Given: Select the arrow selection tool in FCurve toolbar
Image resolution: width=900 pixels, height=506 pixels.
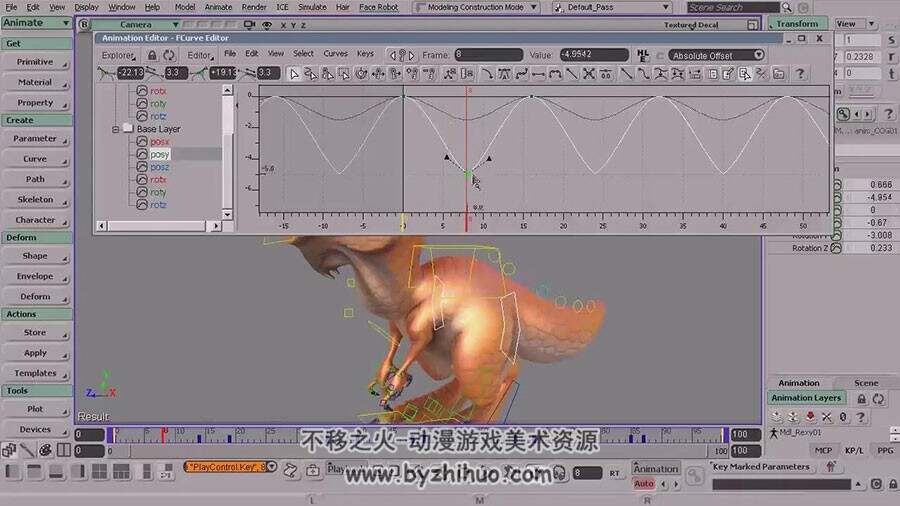Looking at the screenshot, I should point(294,73).
